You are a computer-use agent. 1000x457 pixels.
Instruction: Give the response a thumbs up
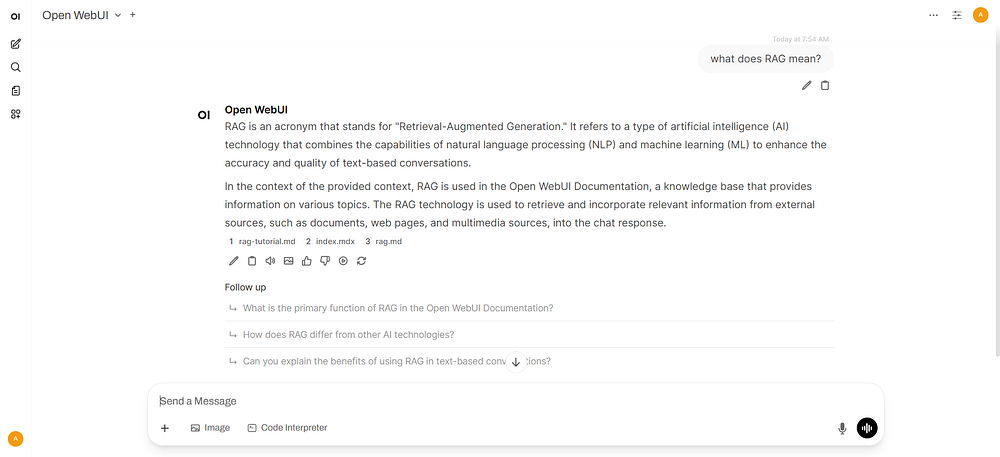[x=307, y=261]
